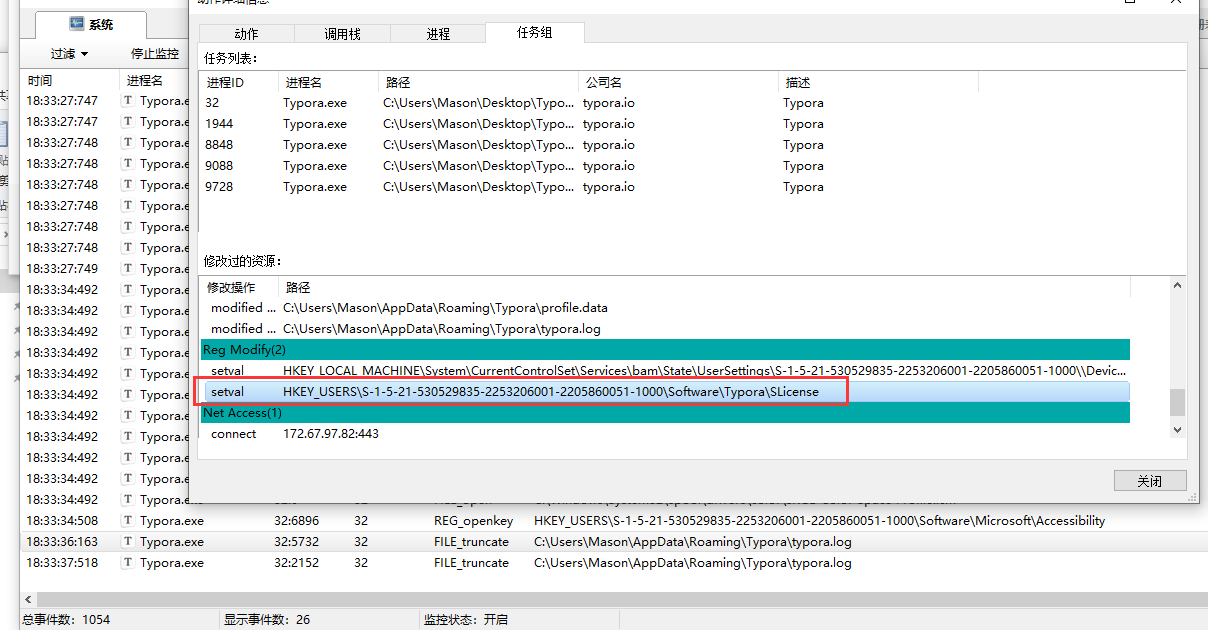Select the setval HKEY_LOCAL_MACHINE bam registry row

coord(665,371)
